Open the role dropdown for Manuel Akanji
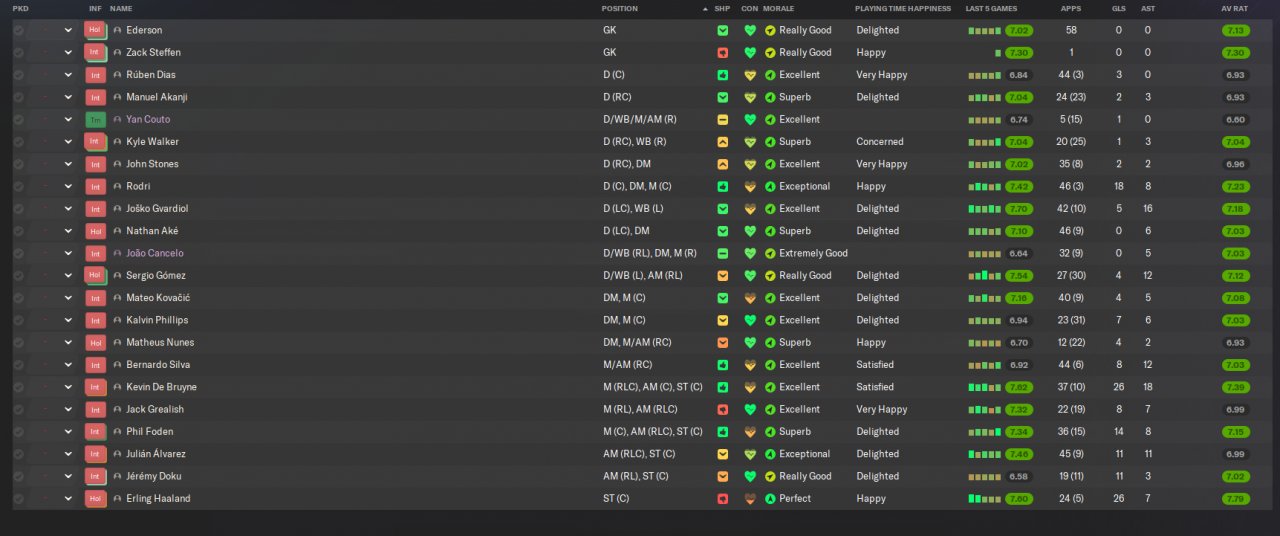 (x=68, y=97)
